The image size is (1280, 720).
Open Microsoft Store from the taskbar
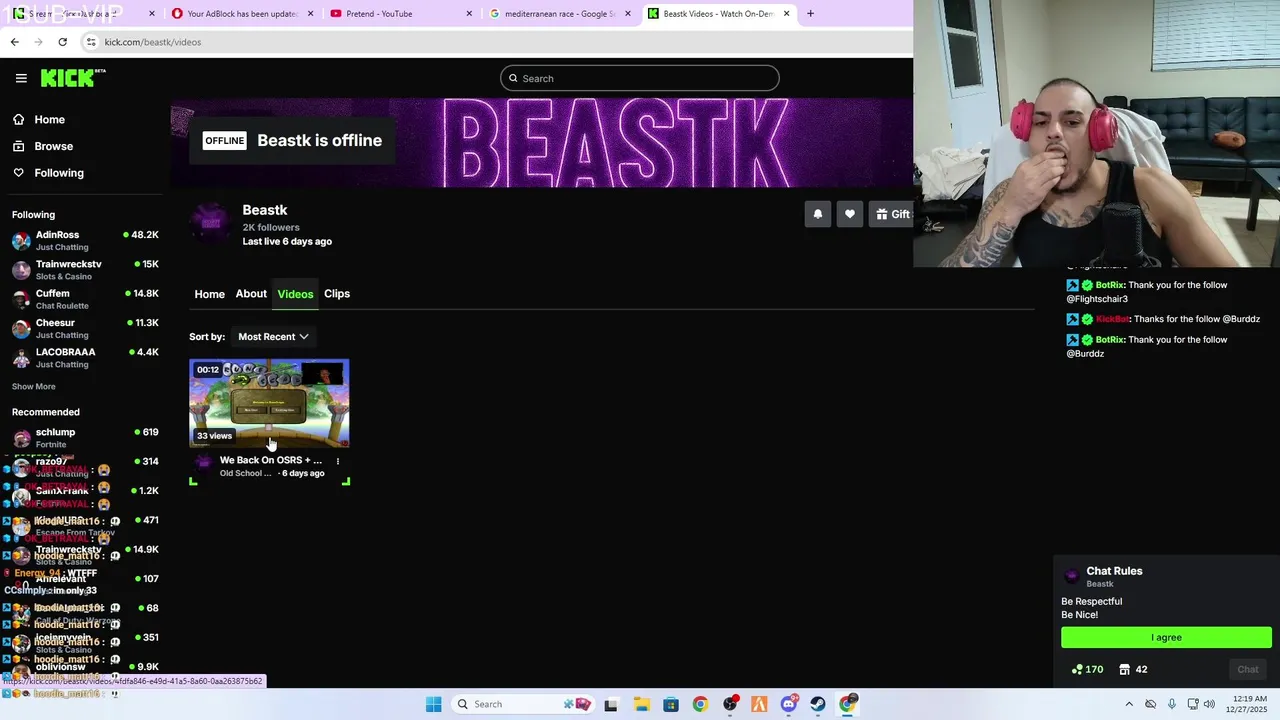pos(670,704)
